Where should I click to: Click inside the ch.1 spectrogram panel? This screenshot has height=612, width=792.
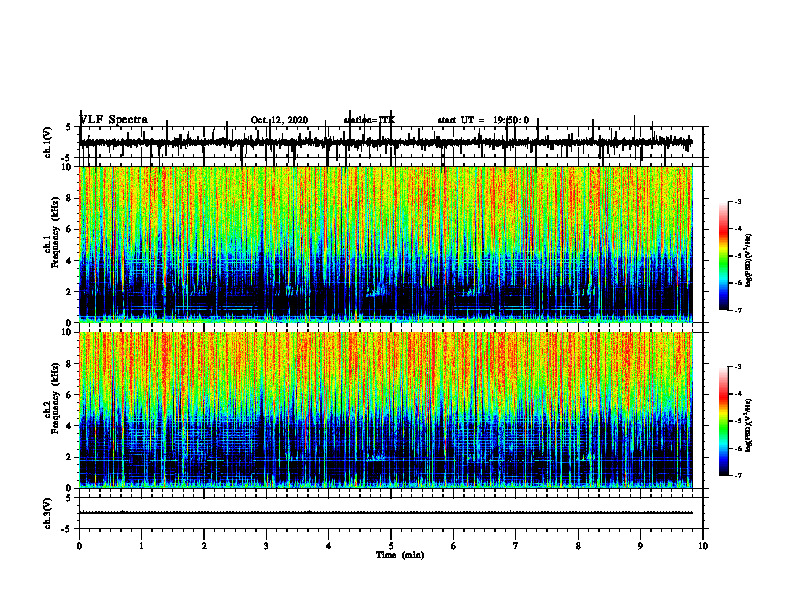[x=386, y=244]
